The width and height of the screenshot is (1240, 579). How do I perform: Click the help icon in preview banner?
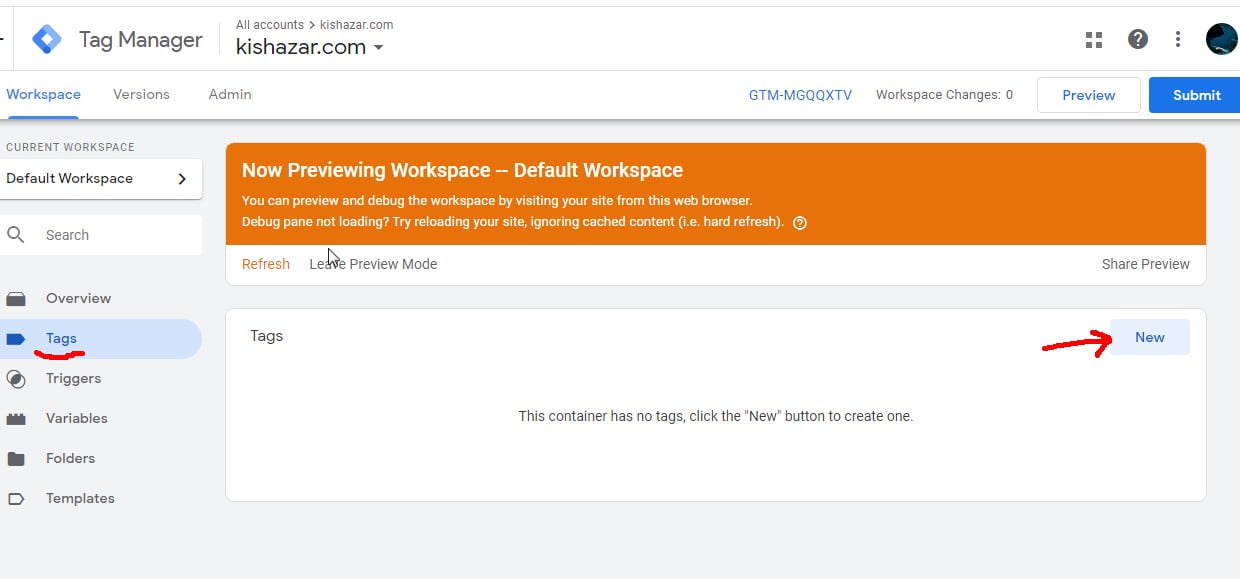pos(800,223)
